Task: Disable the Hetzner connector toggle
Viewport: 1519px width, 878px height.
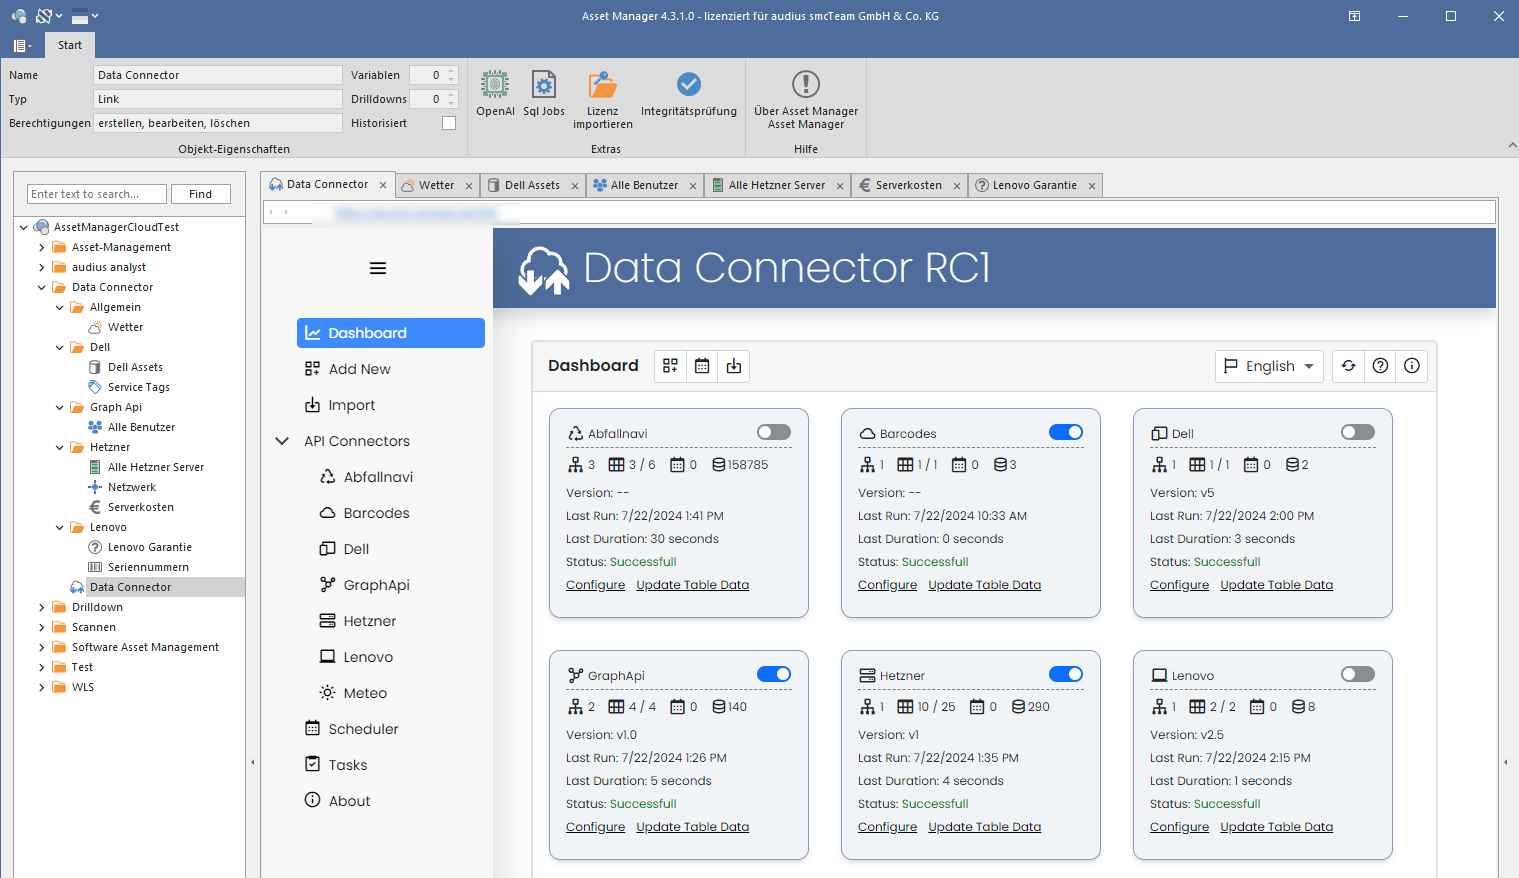Action: pos(1066,674)
